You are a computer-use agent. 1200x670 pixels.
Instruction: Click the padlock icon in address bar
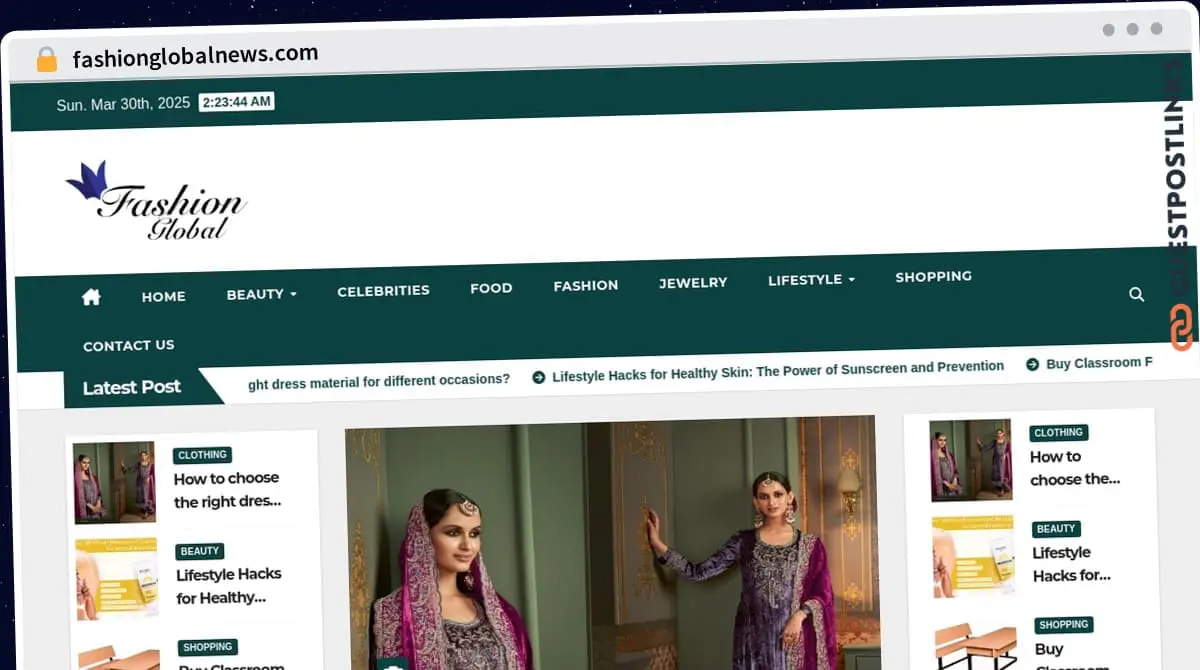pos(47,60)
